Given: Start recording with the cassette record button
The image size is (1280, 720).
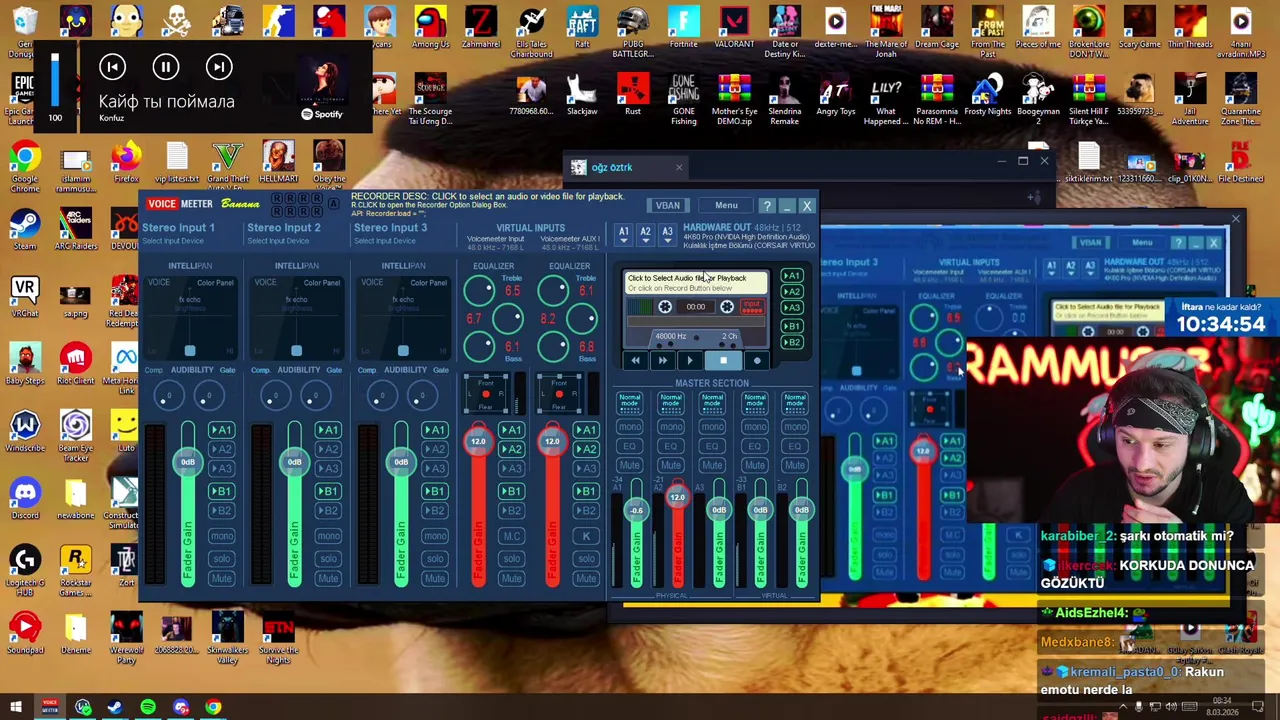Looking at the screenshot, I should point(757,361).
